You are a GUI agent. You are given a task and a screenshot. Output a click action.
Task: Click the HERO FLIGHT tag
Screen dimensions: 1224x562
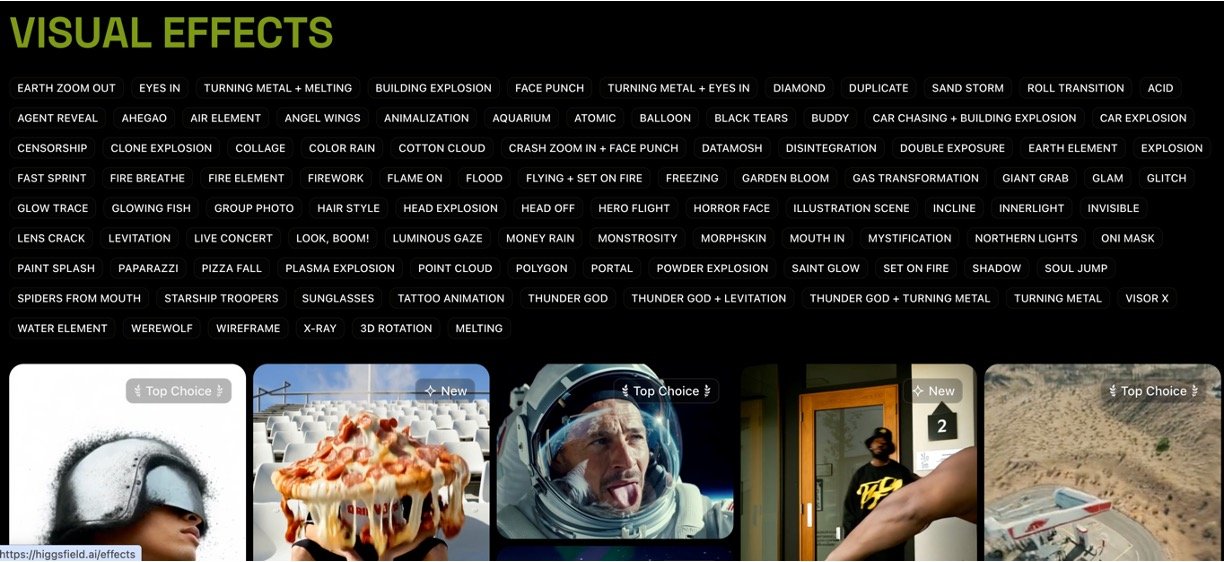click(x=634, y=208)
